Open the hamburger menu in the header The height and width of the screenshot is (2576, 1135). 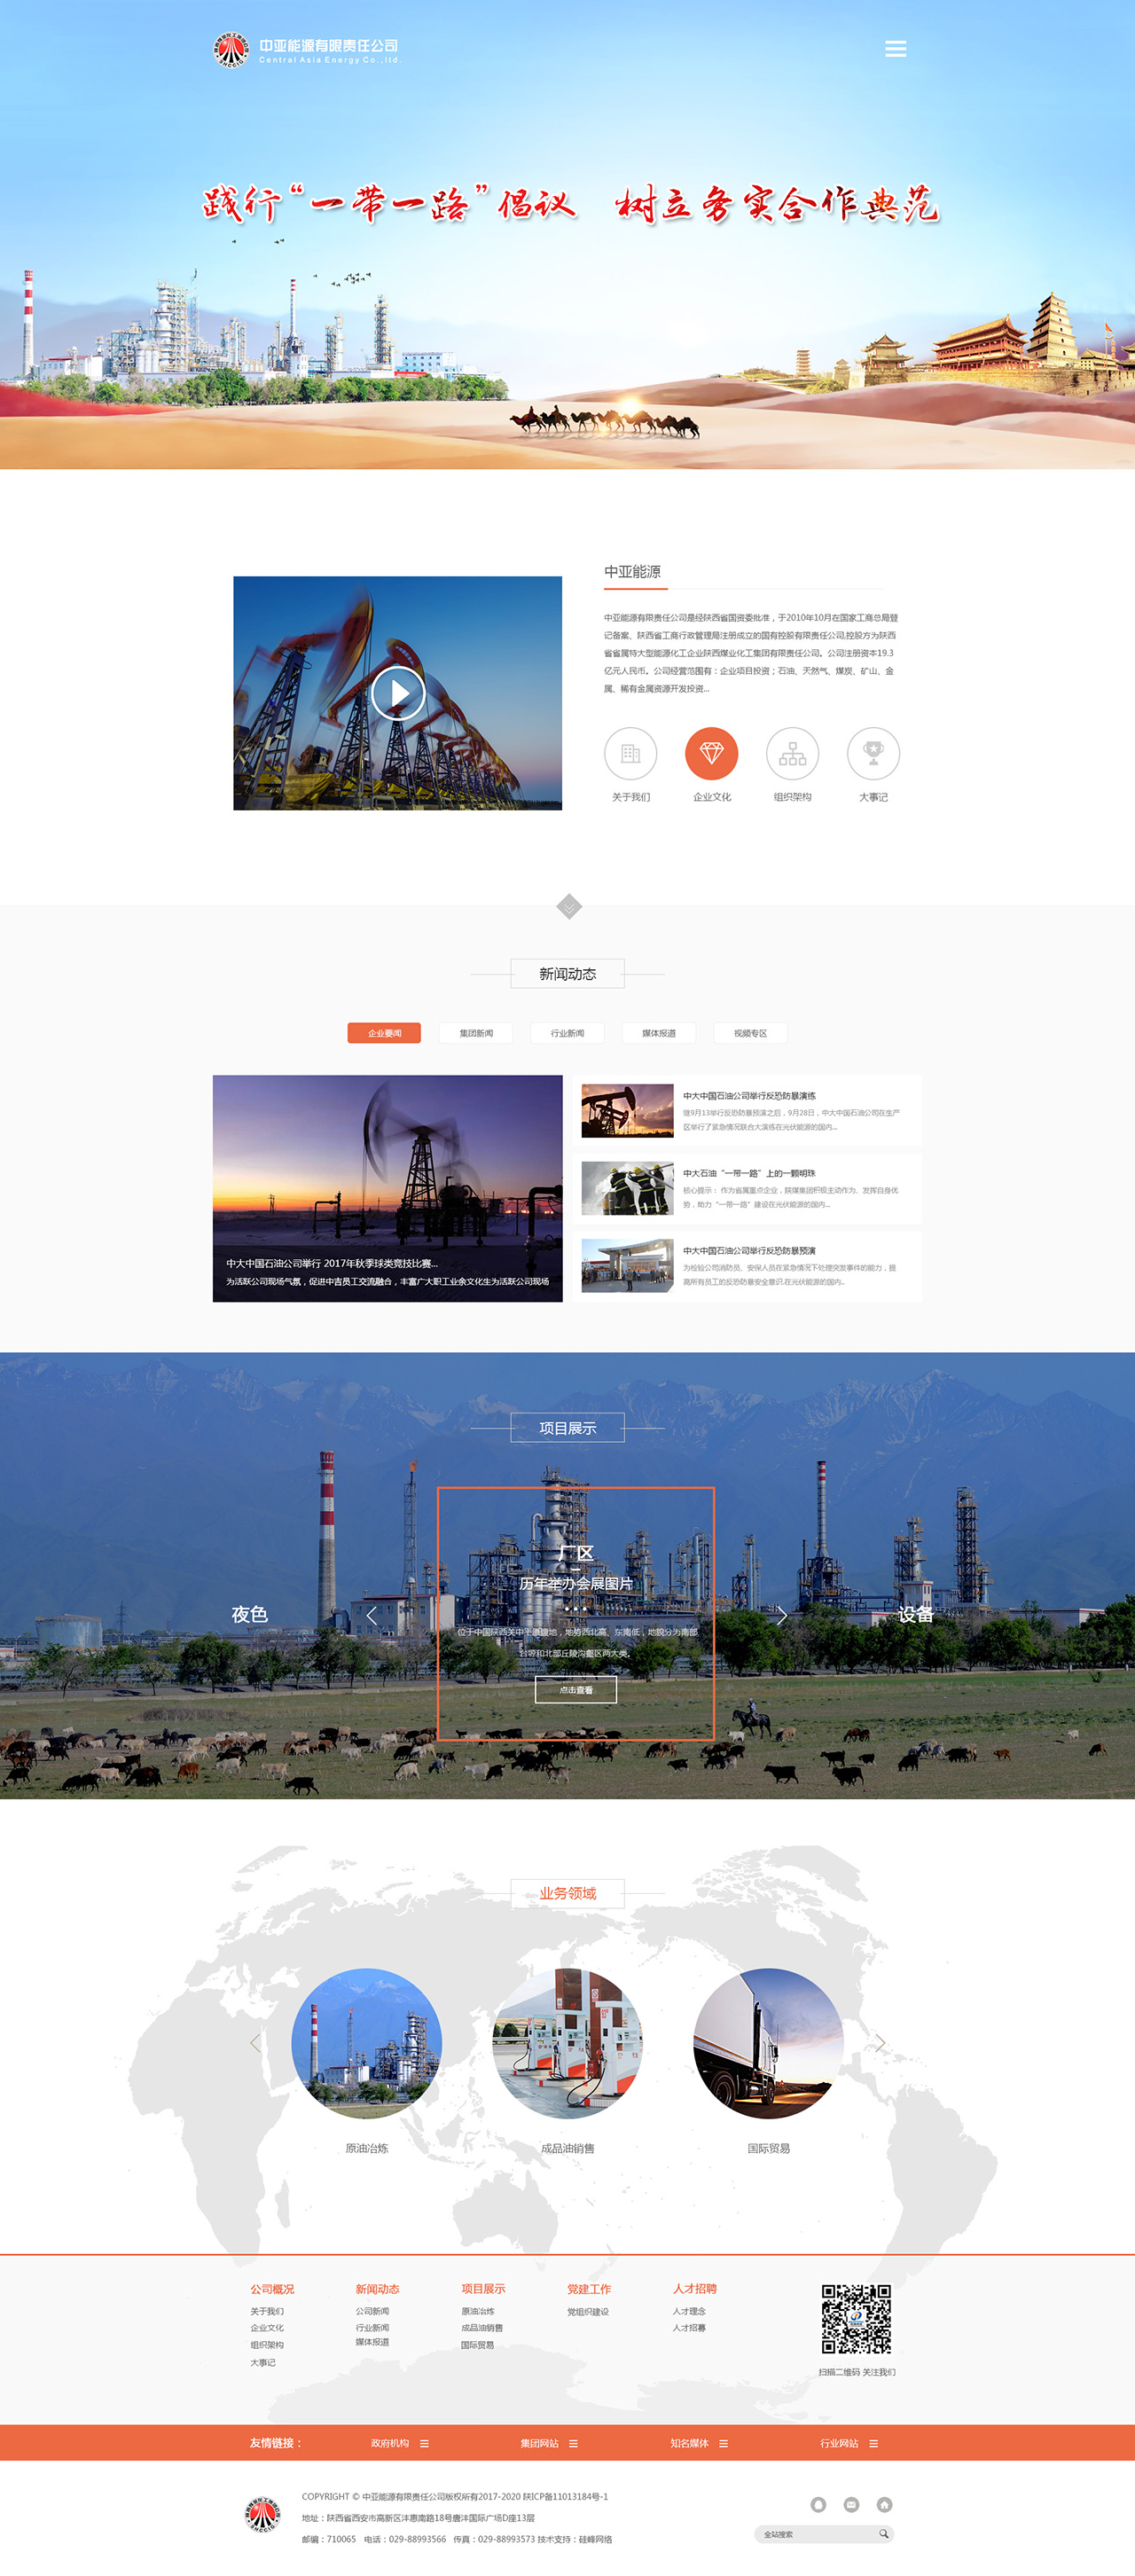(x=895, y=49)
